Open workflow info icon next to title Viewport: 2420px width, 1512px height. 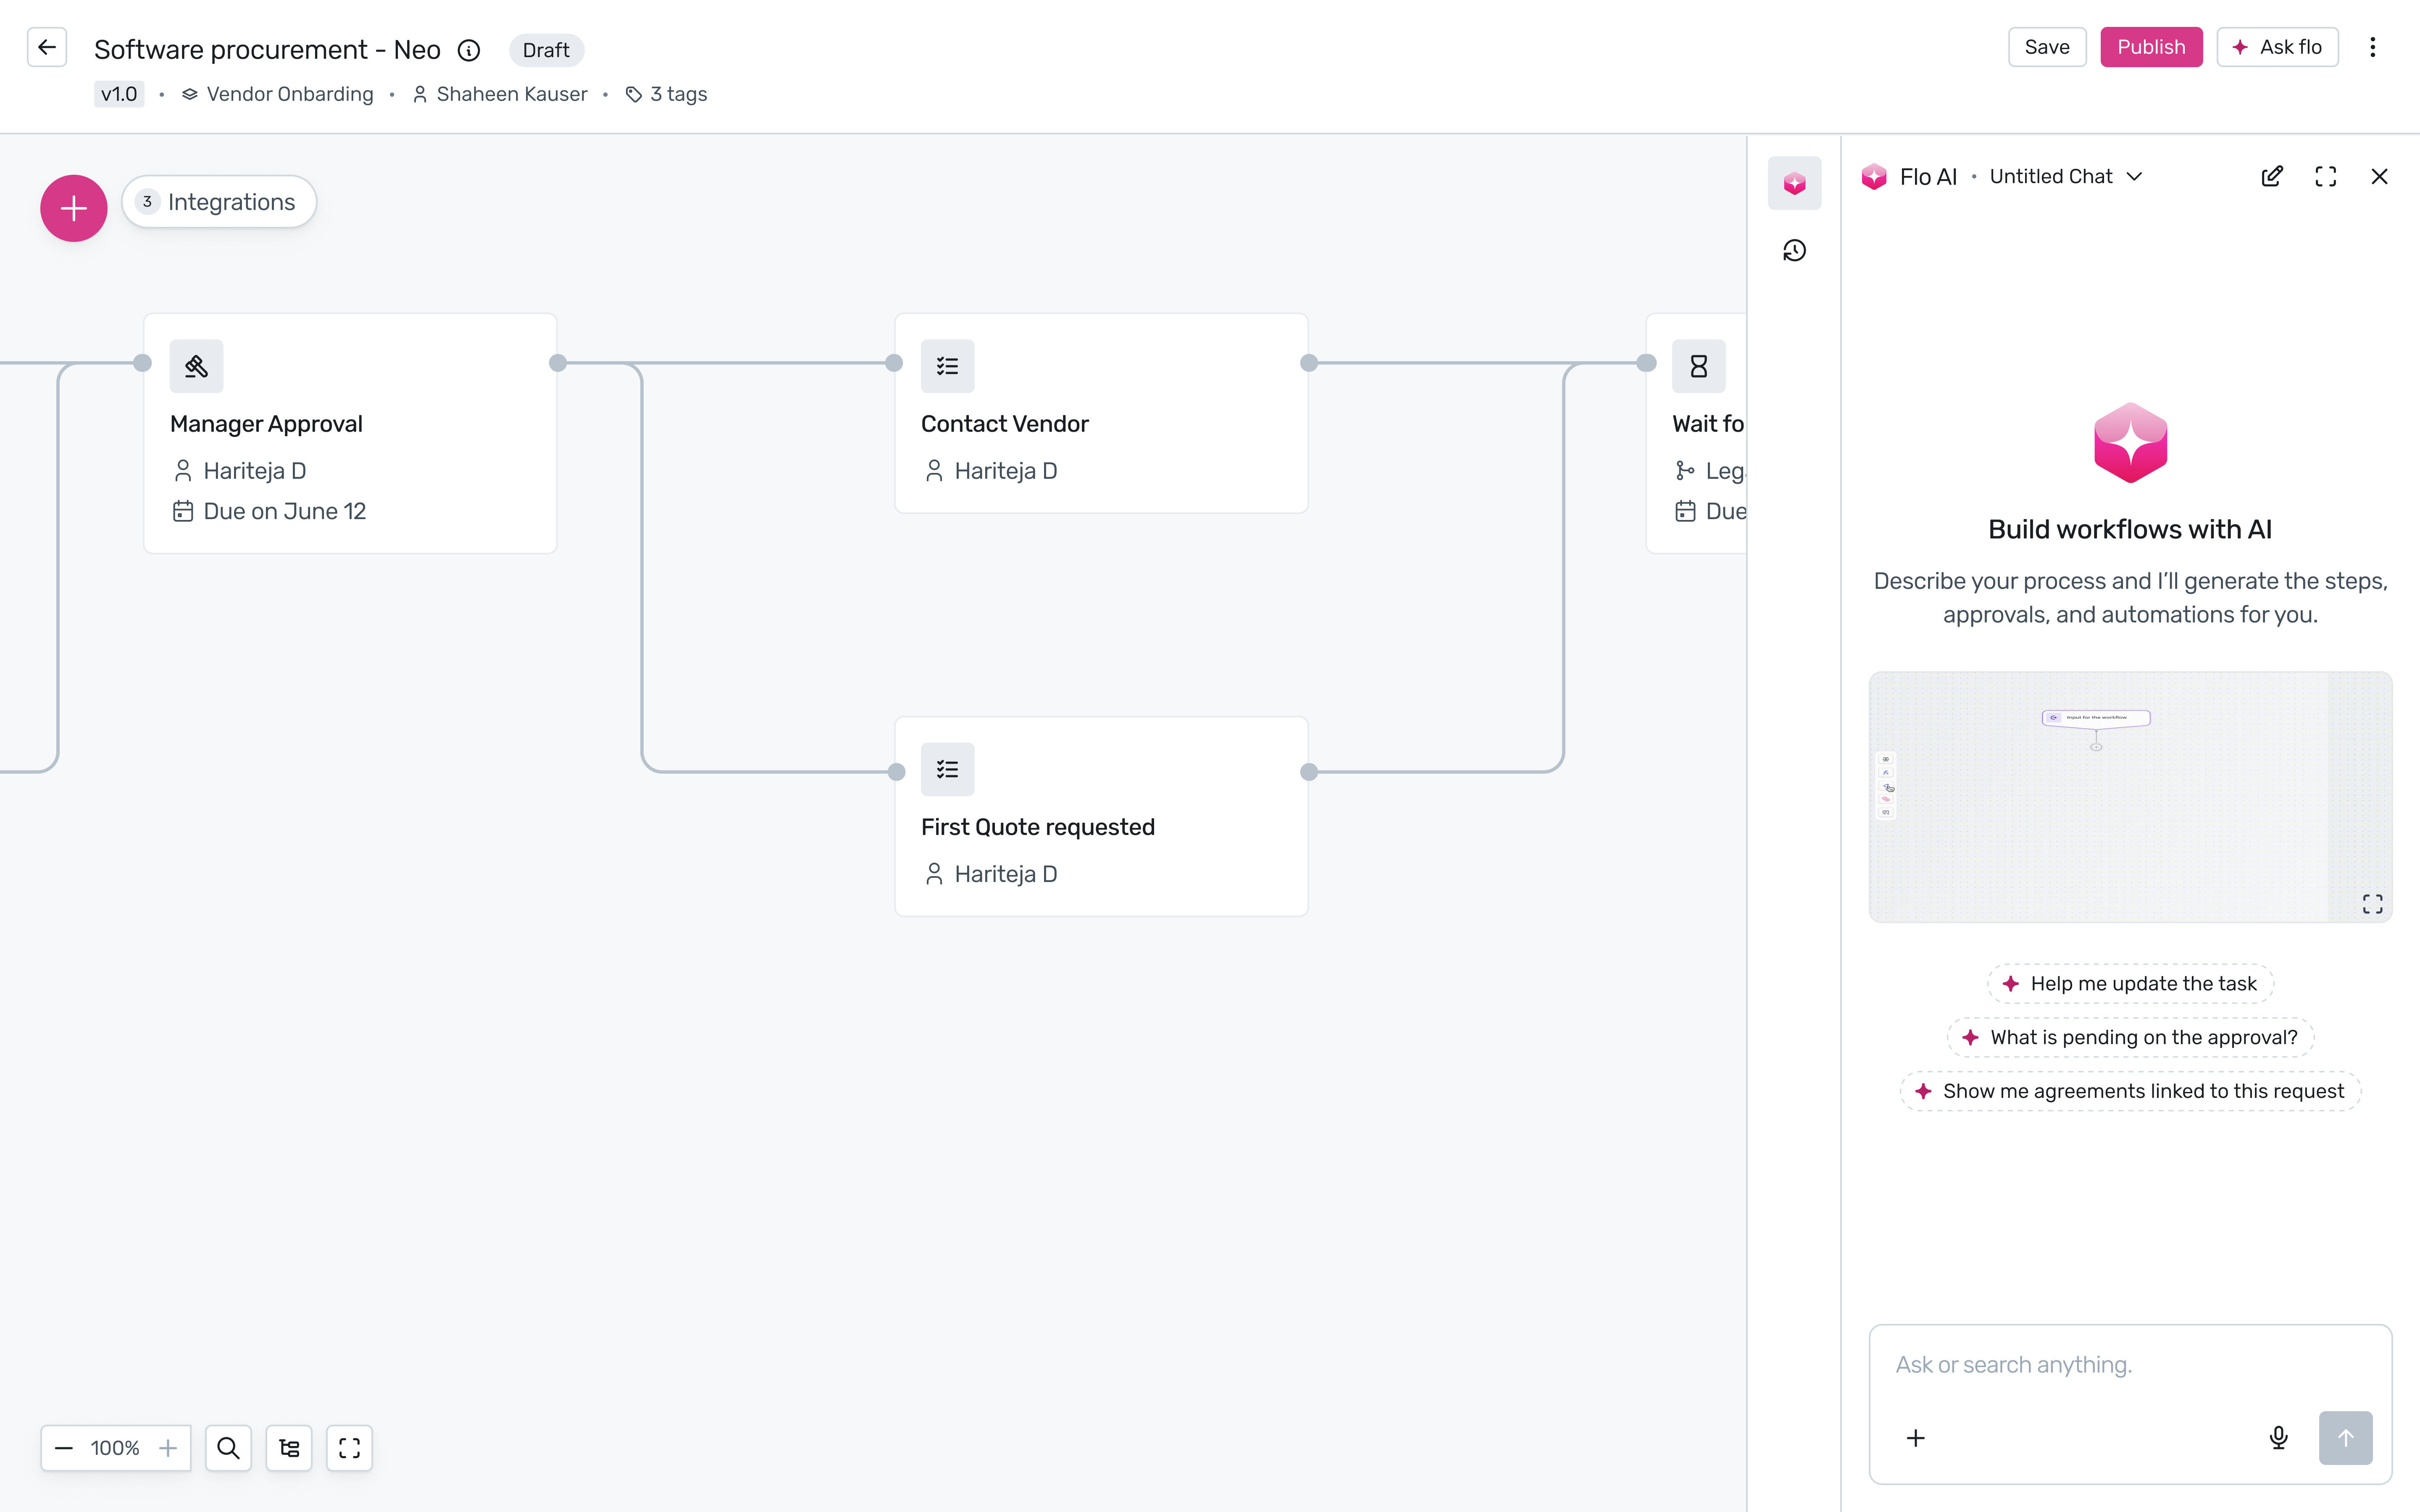coord(469,50)
